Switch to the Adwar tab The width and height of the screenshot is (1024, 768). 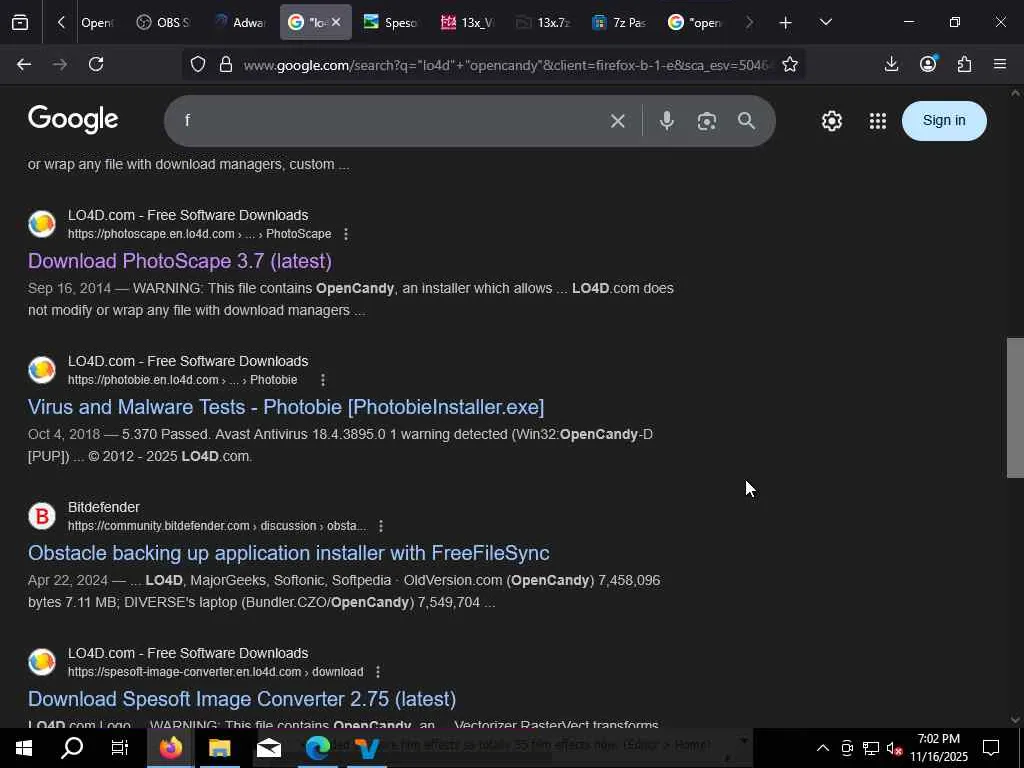click(x=240, y=22)
